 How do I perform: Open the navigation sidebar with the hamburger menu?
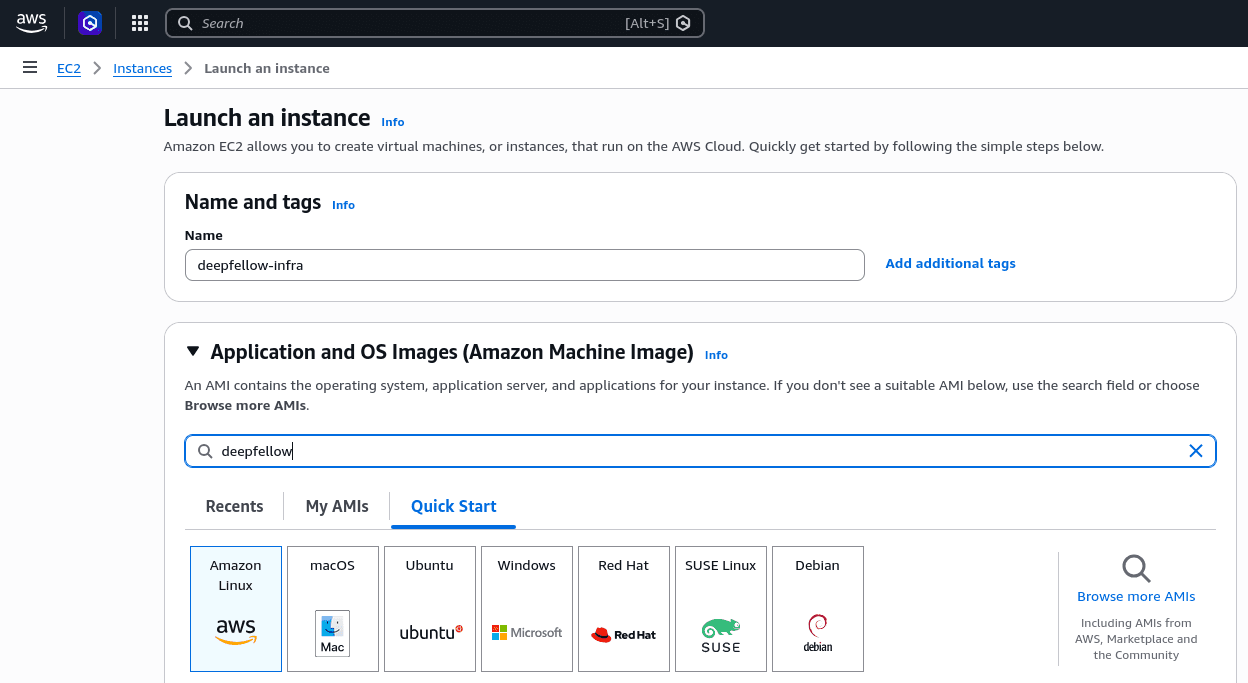29,67
